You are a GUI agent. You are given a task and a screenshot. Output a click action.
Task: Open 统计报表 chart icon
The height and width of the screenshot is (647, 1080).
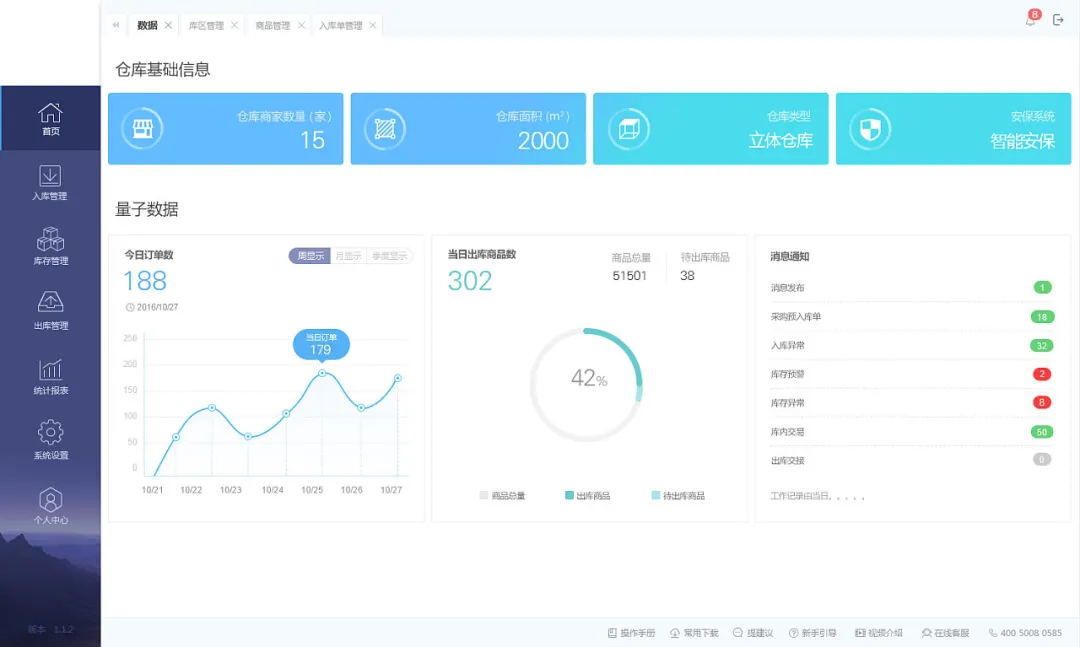pos(50,369)
